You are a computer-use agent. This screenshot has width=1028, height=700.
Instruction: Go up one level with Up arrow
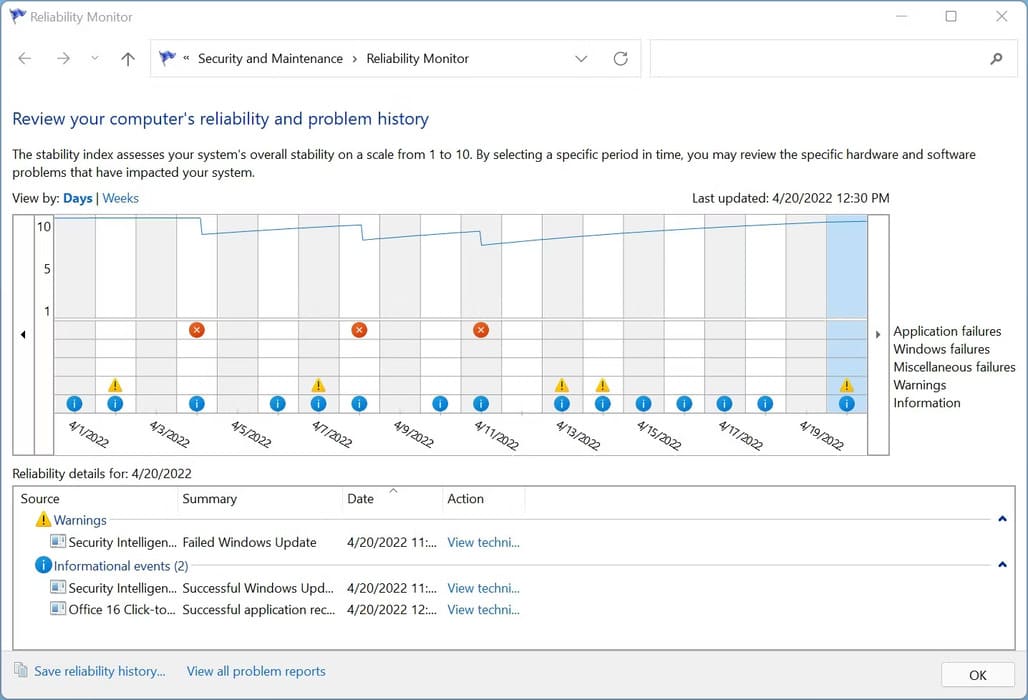tap(128, 59)
